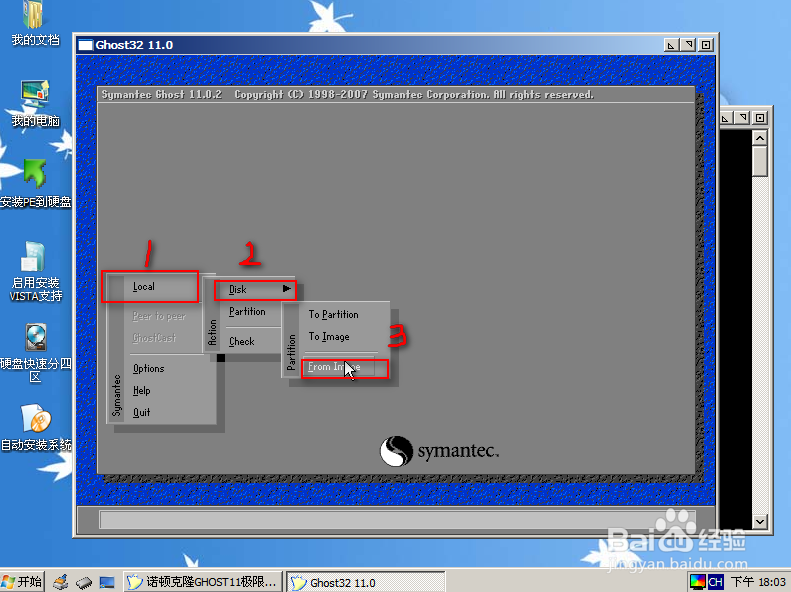Choose To Image option
The width and height of the screenshot is (791, 592).
[x=329, y=337]
